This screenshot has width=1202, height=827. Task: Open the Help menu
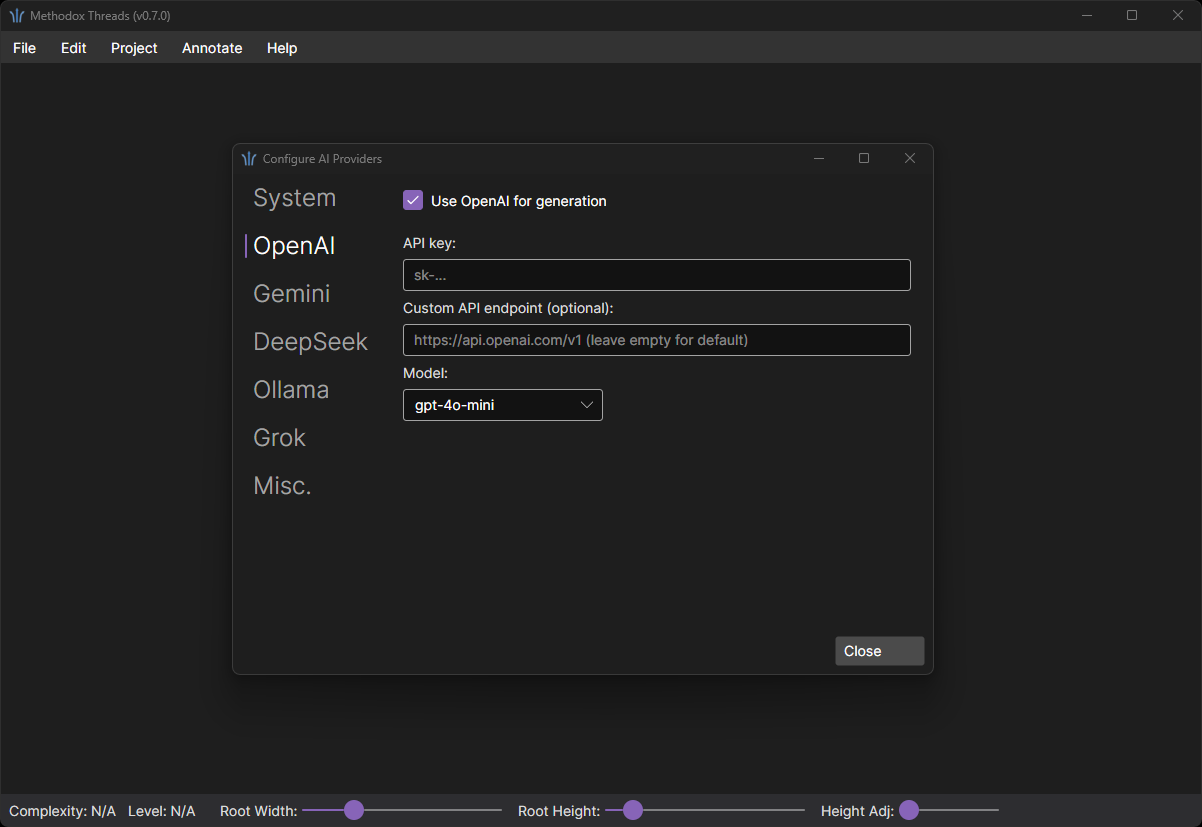(x=282, y=48)
